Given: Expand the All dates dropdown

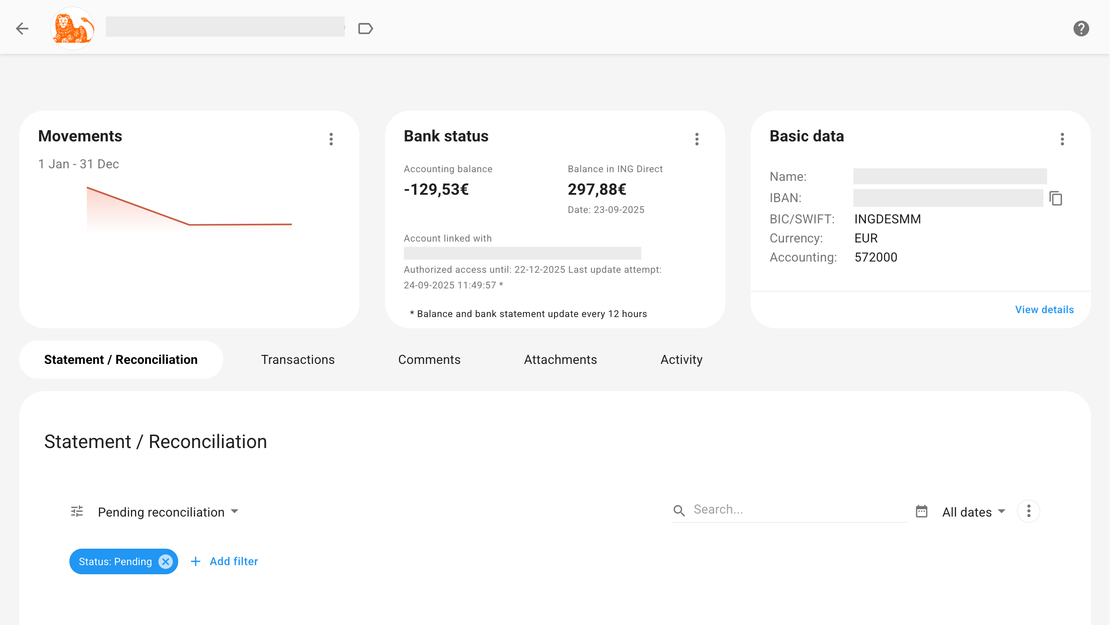Looking at the screenshot, I should click(x=973, y=512).
